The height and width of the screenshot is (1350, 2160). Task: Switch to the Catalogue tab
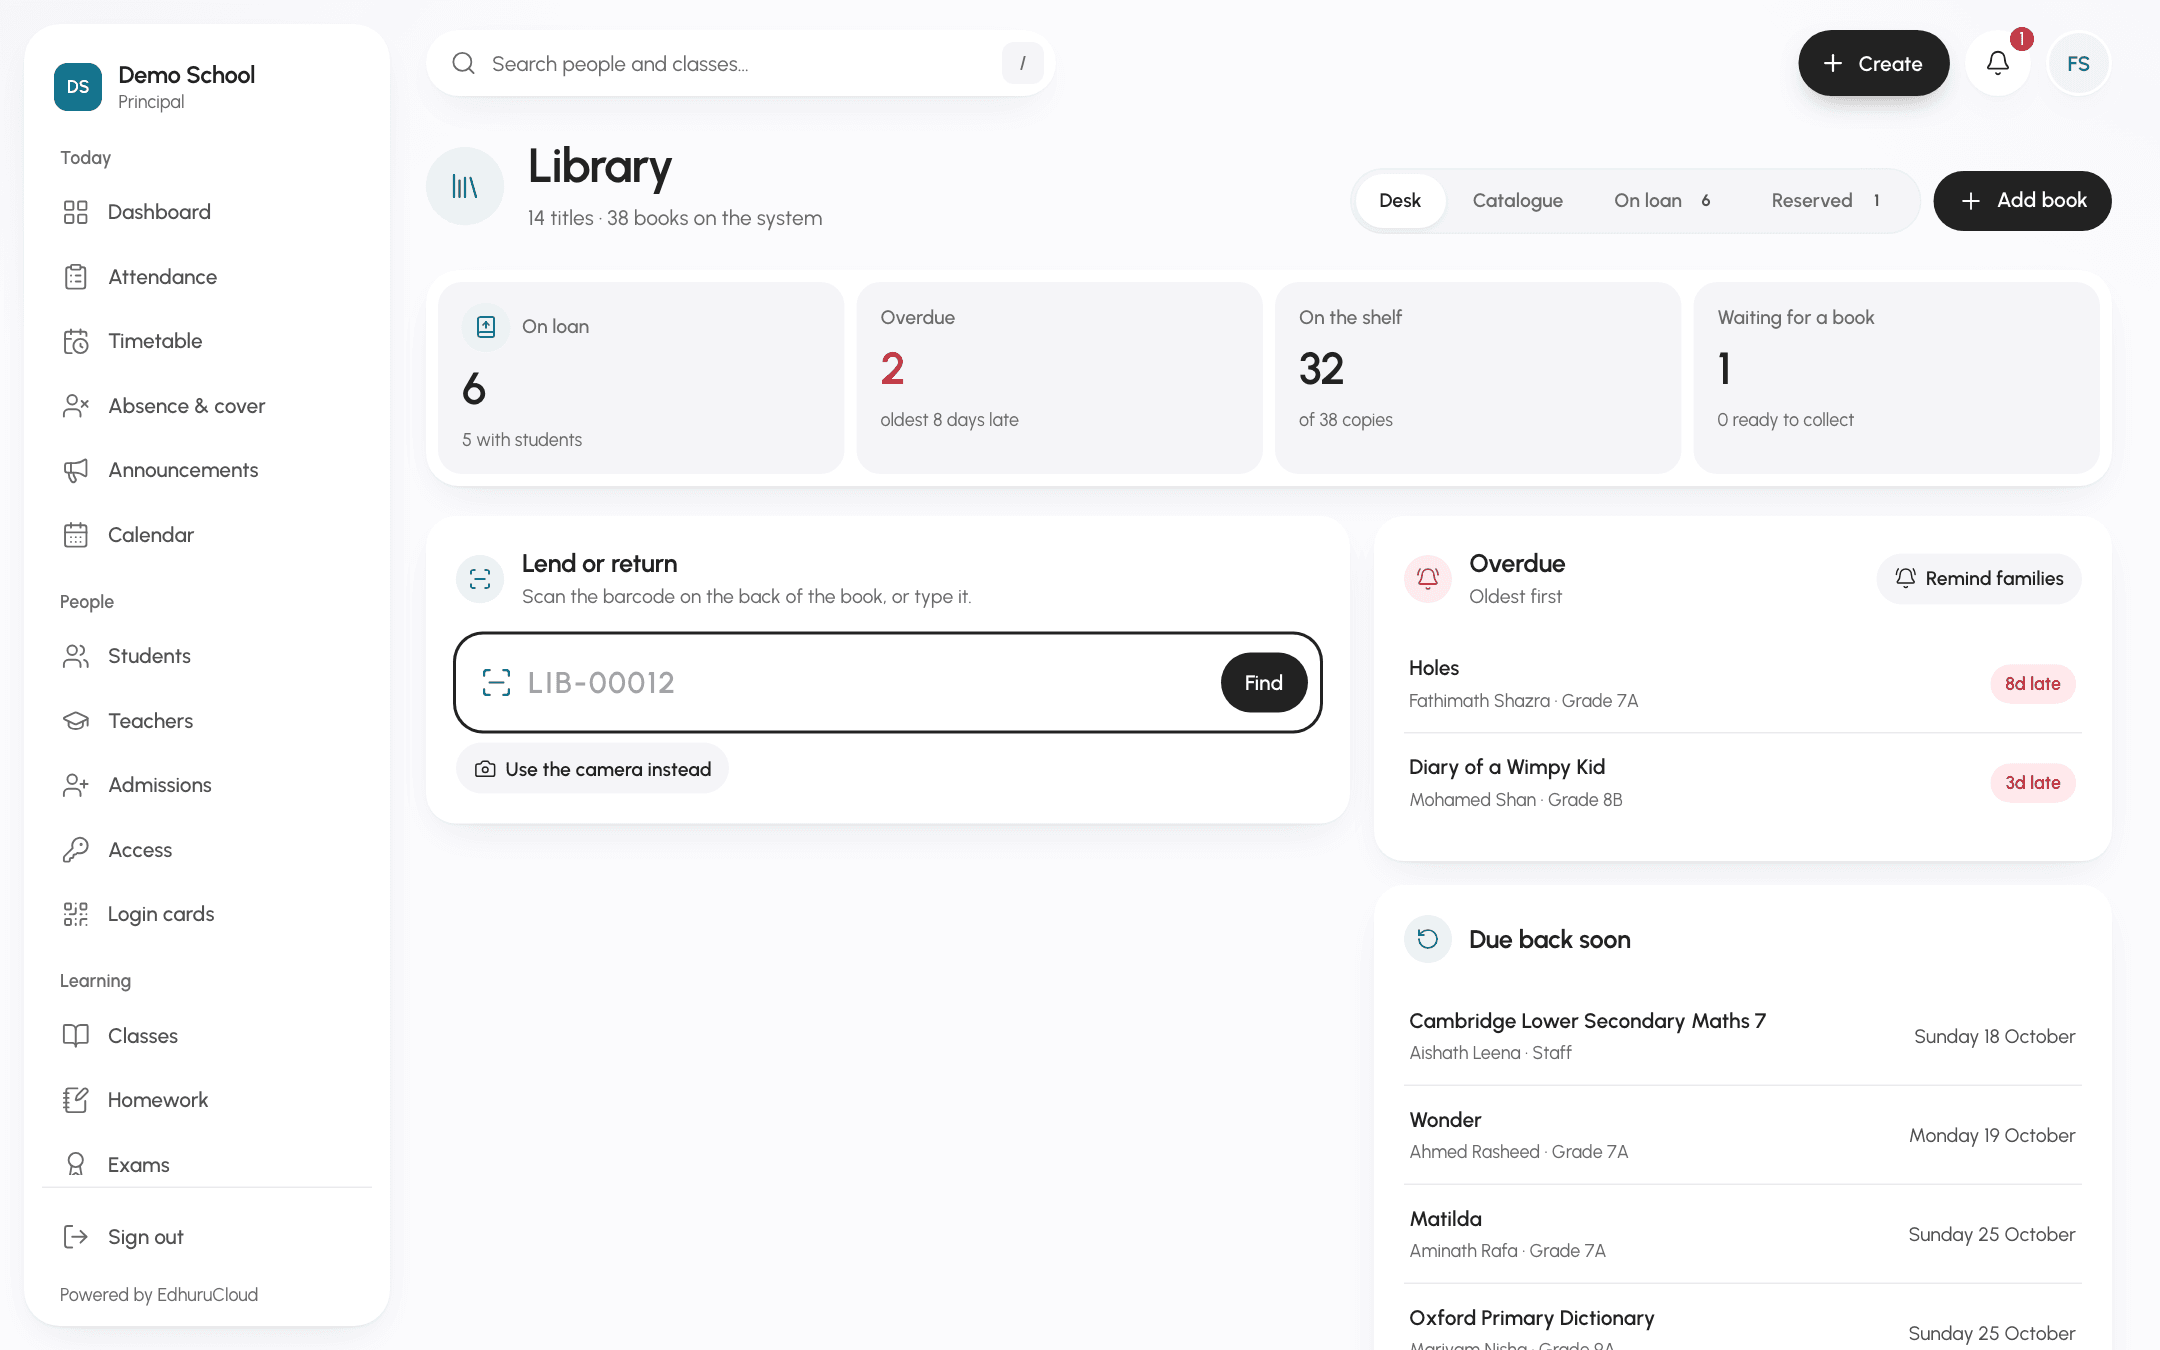coord(1517,201)
